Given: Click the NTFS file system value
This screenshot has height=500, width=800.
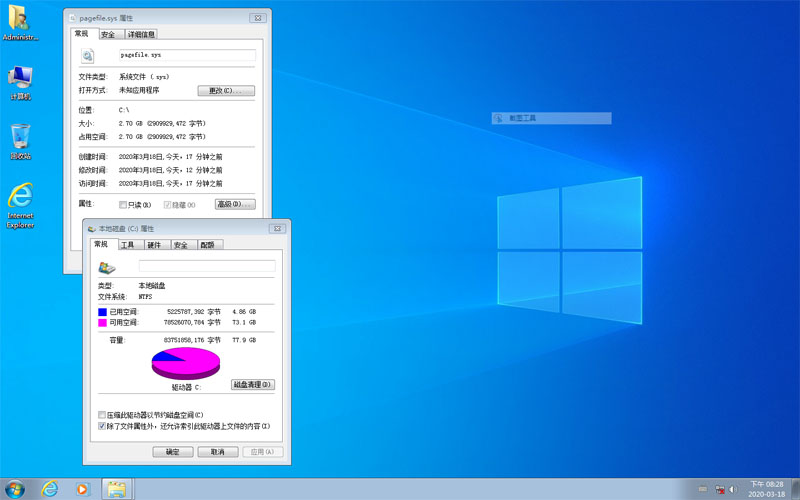Looking at the screenshot, I should (145, 296).
